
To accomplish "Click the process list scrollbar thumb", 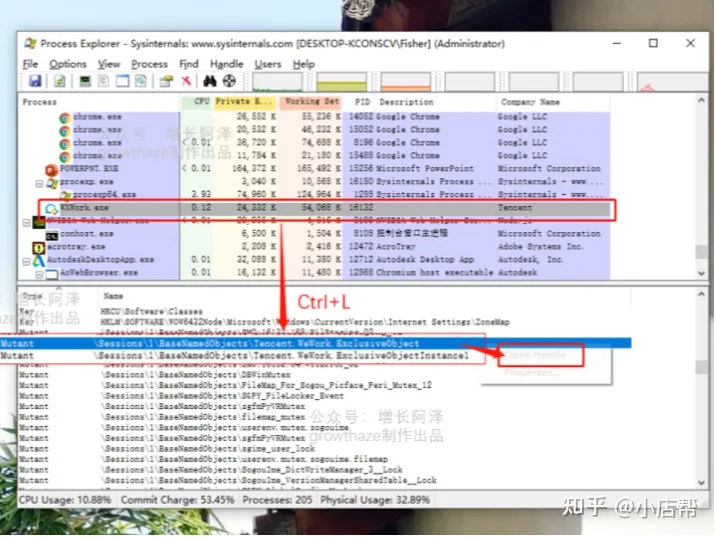I will [x=701, y=252].
